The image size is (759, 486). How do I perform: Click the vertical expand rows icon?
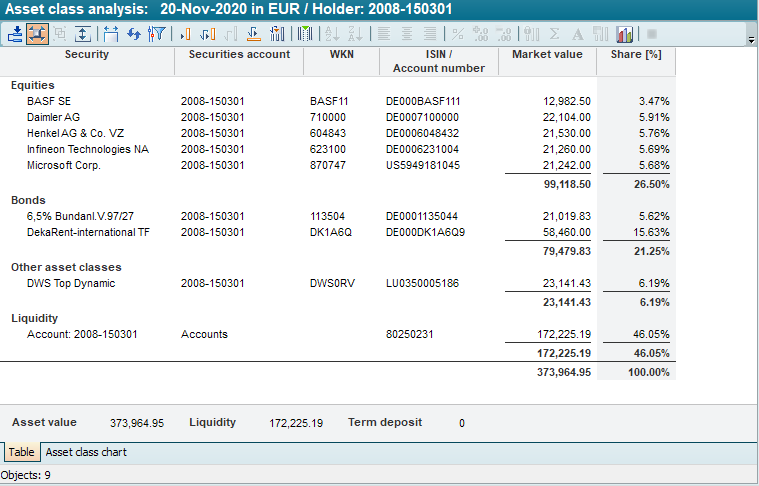click(83, 34)
